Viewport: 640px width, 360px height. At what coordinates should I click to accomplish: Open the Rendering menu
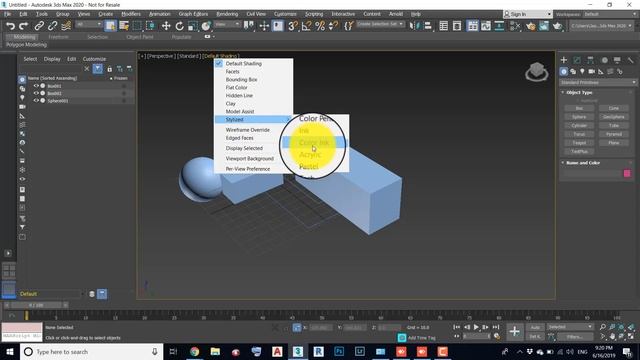pyautogui.click(x=227, y=14)
